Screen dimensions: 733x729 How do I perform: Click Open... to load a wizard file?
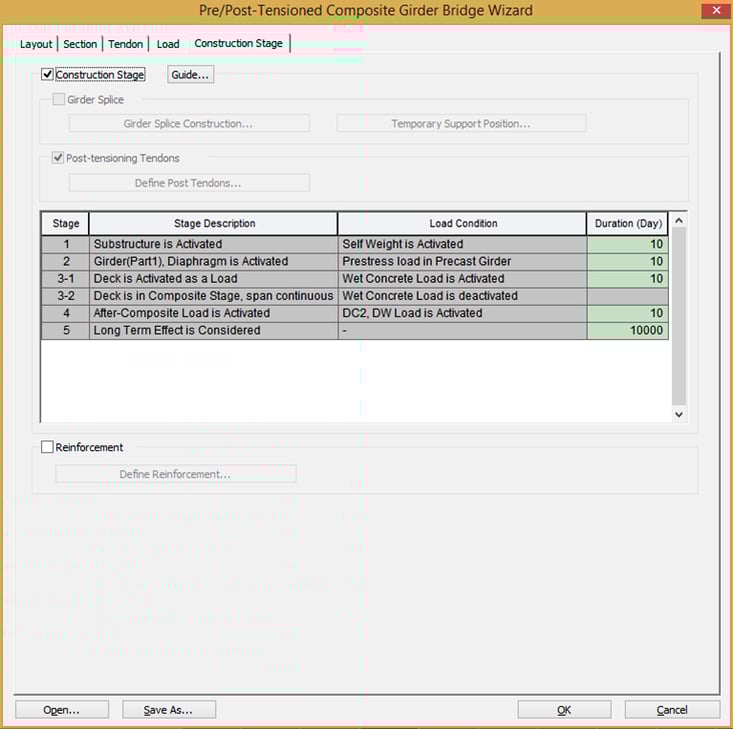[61, 710]
